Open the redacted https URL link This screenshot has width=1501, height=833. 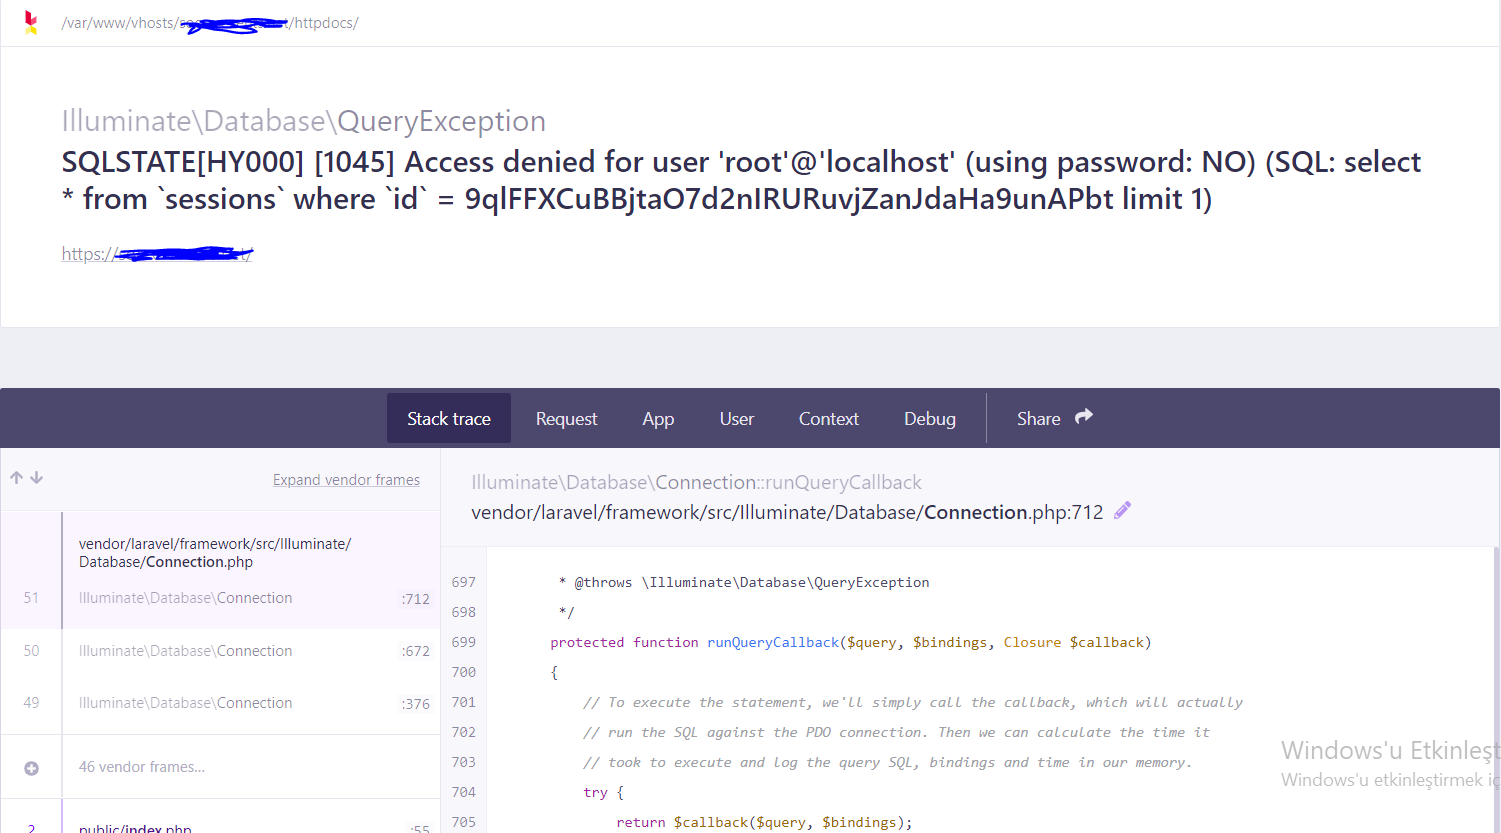157,254
